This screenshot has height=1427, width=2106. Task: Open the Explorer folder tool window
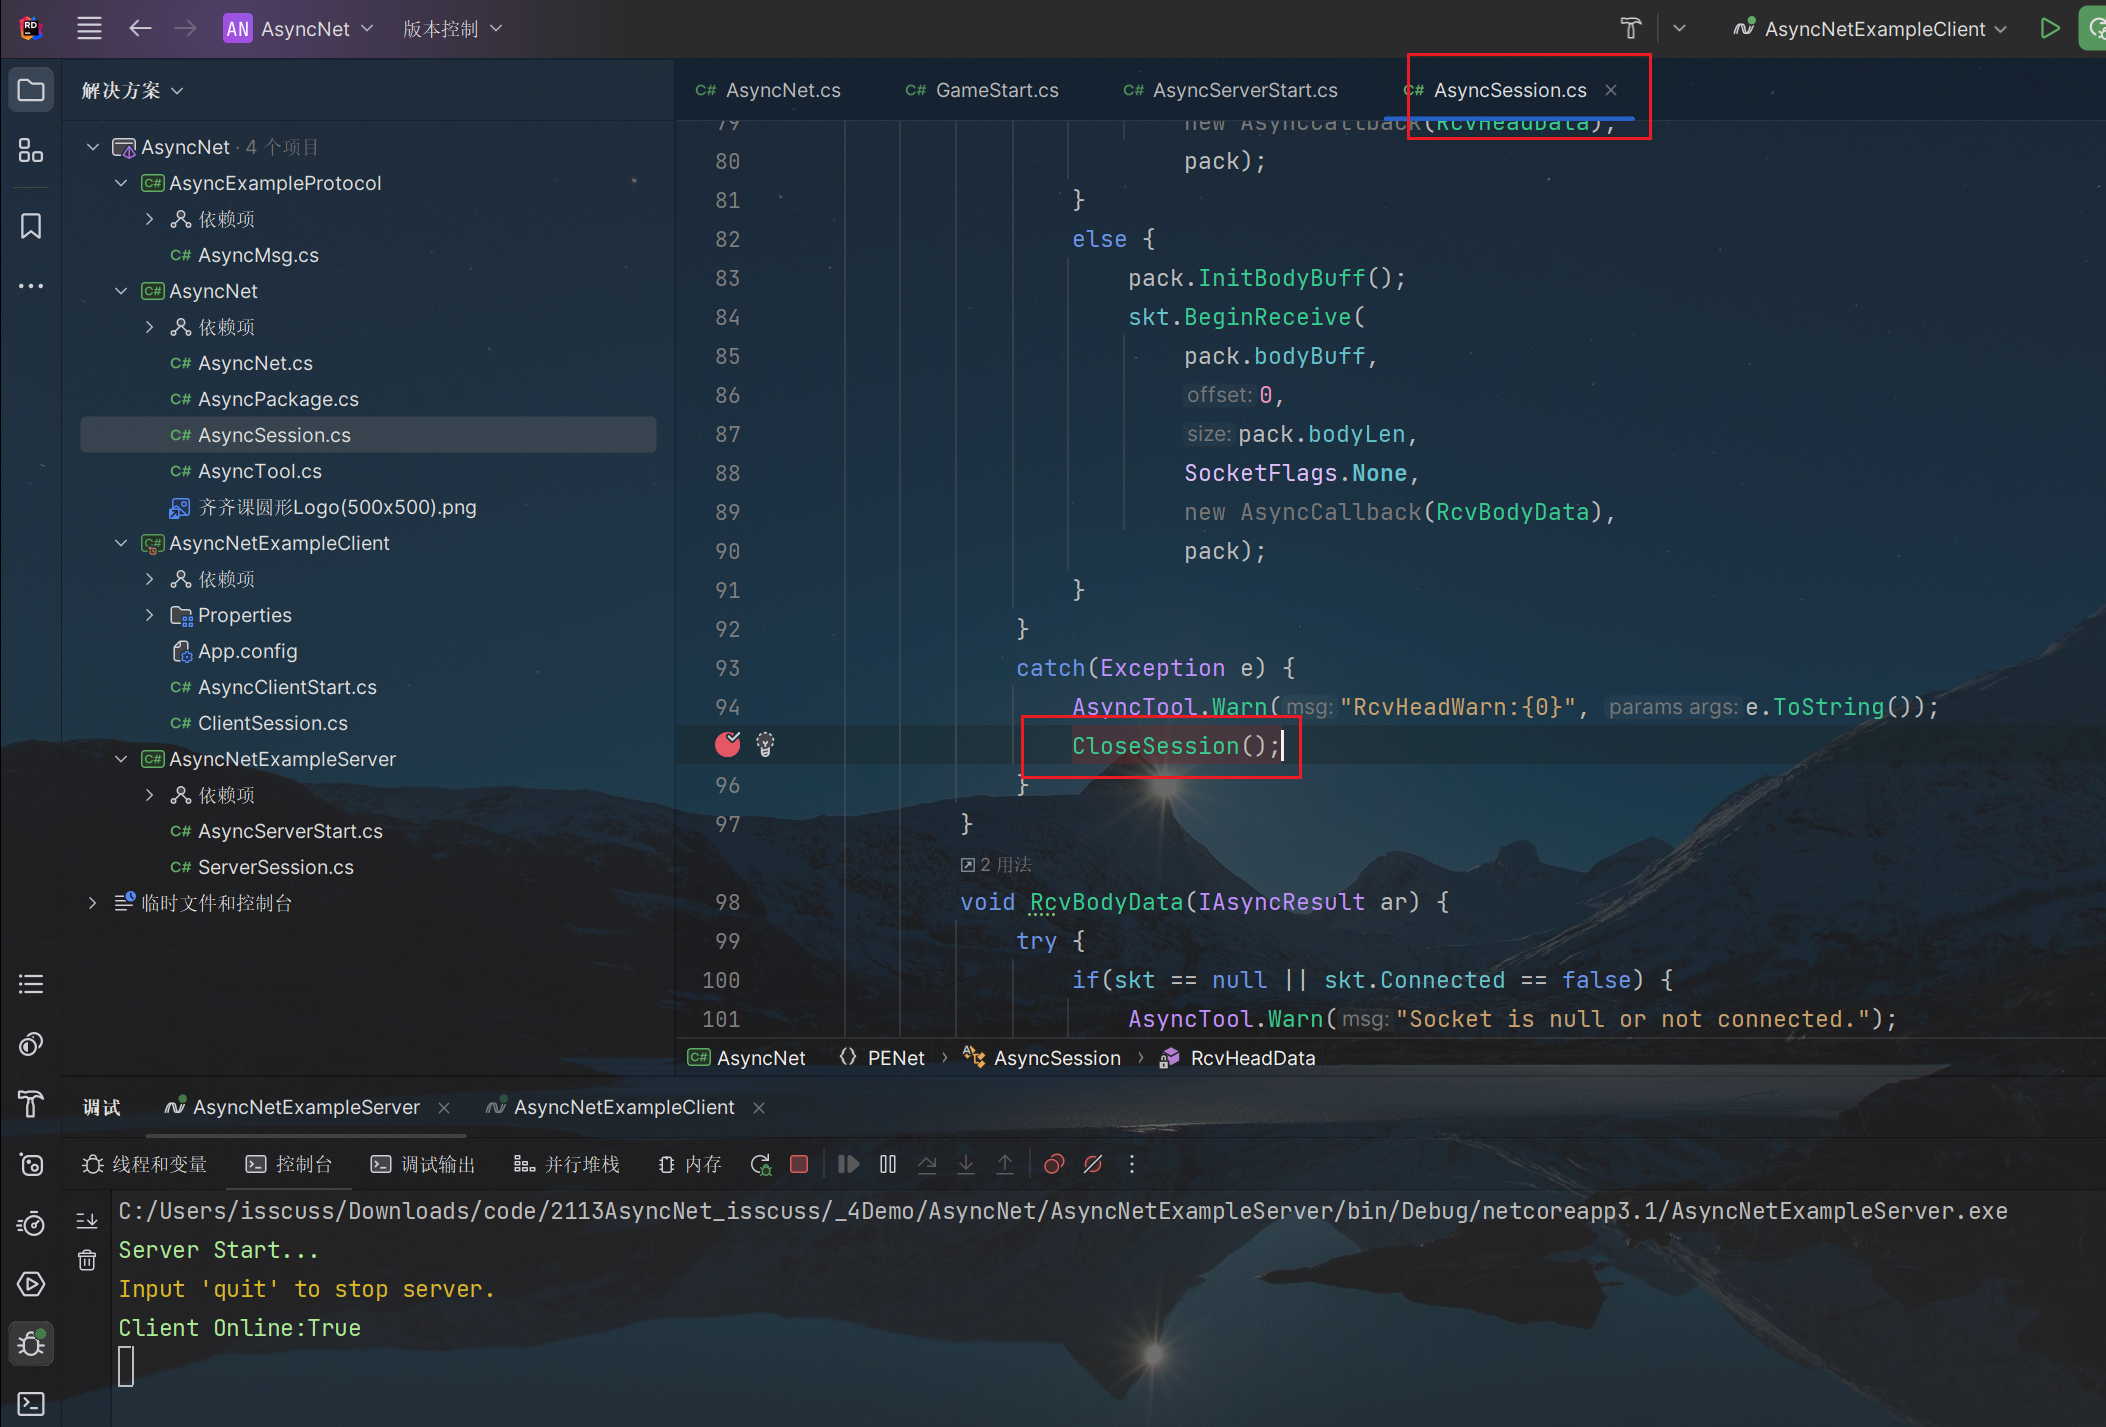(x=31, y=90)
